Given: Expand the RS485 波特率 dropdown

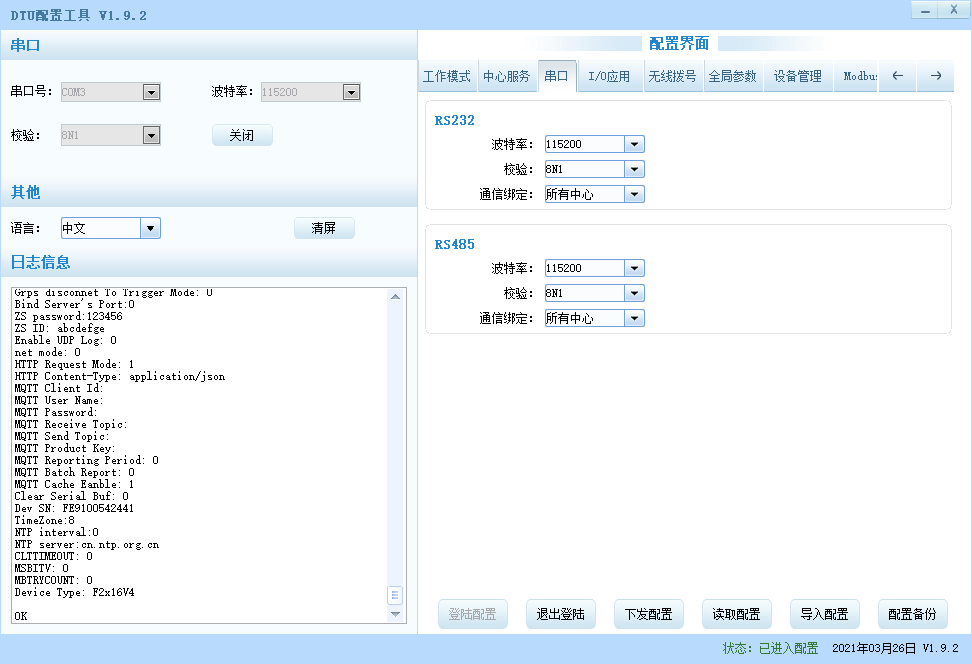Looking at the screenshot, I should coord(634,268).
